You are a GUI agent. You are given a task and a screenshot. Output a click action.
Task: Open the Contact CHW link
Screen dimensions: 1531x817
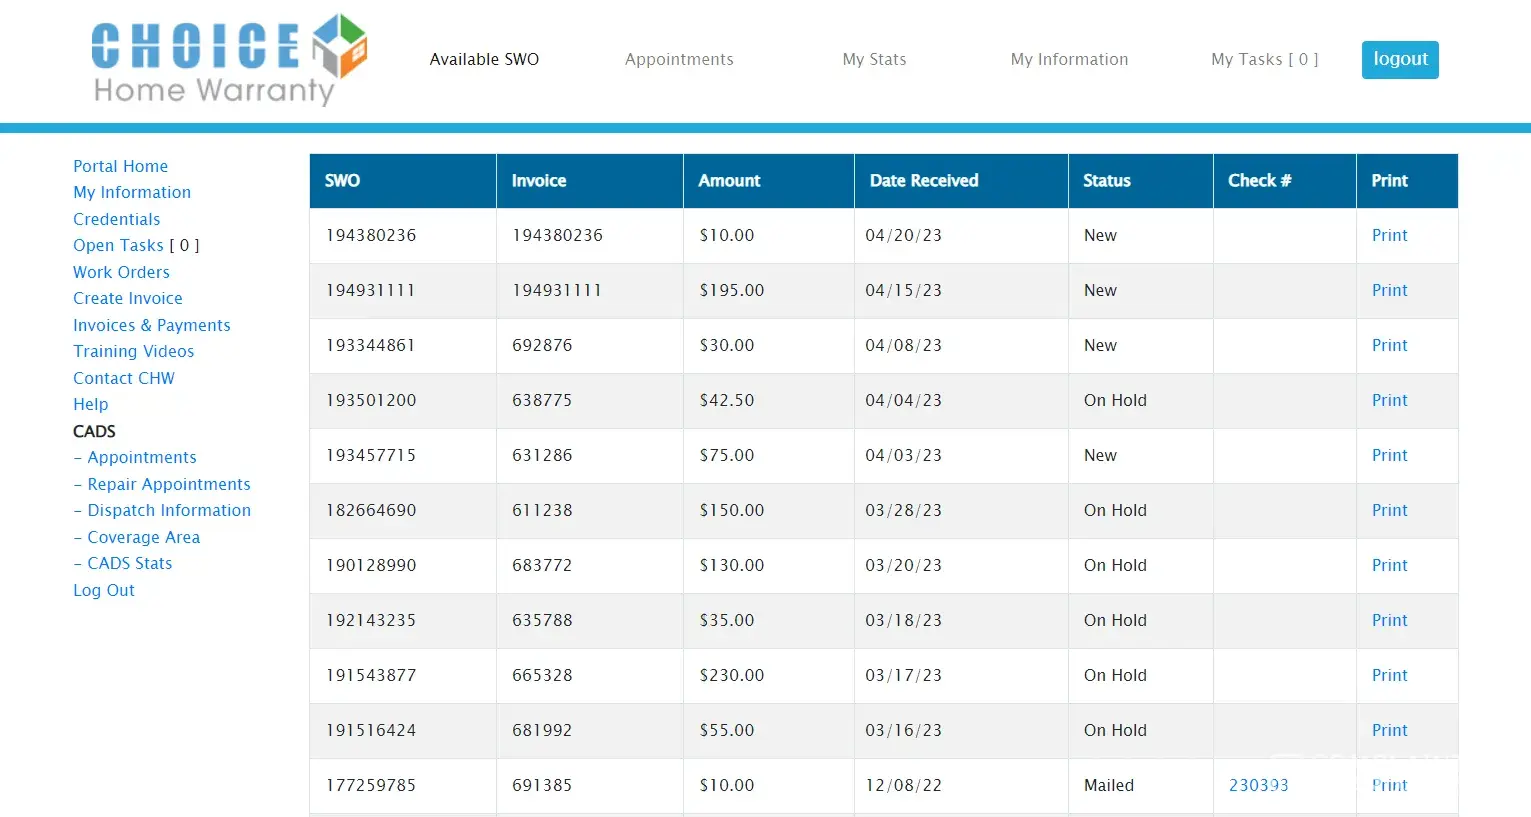(x=124, y=378)
